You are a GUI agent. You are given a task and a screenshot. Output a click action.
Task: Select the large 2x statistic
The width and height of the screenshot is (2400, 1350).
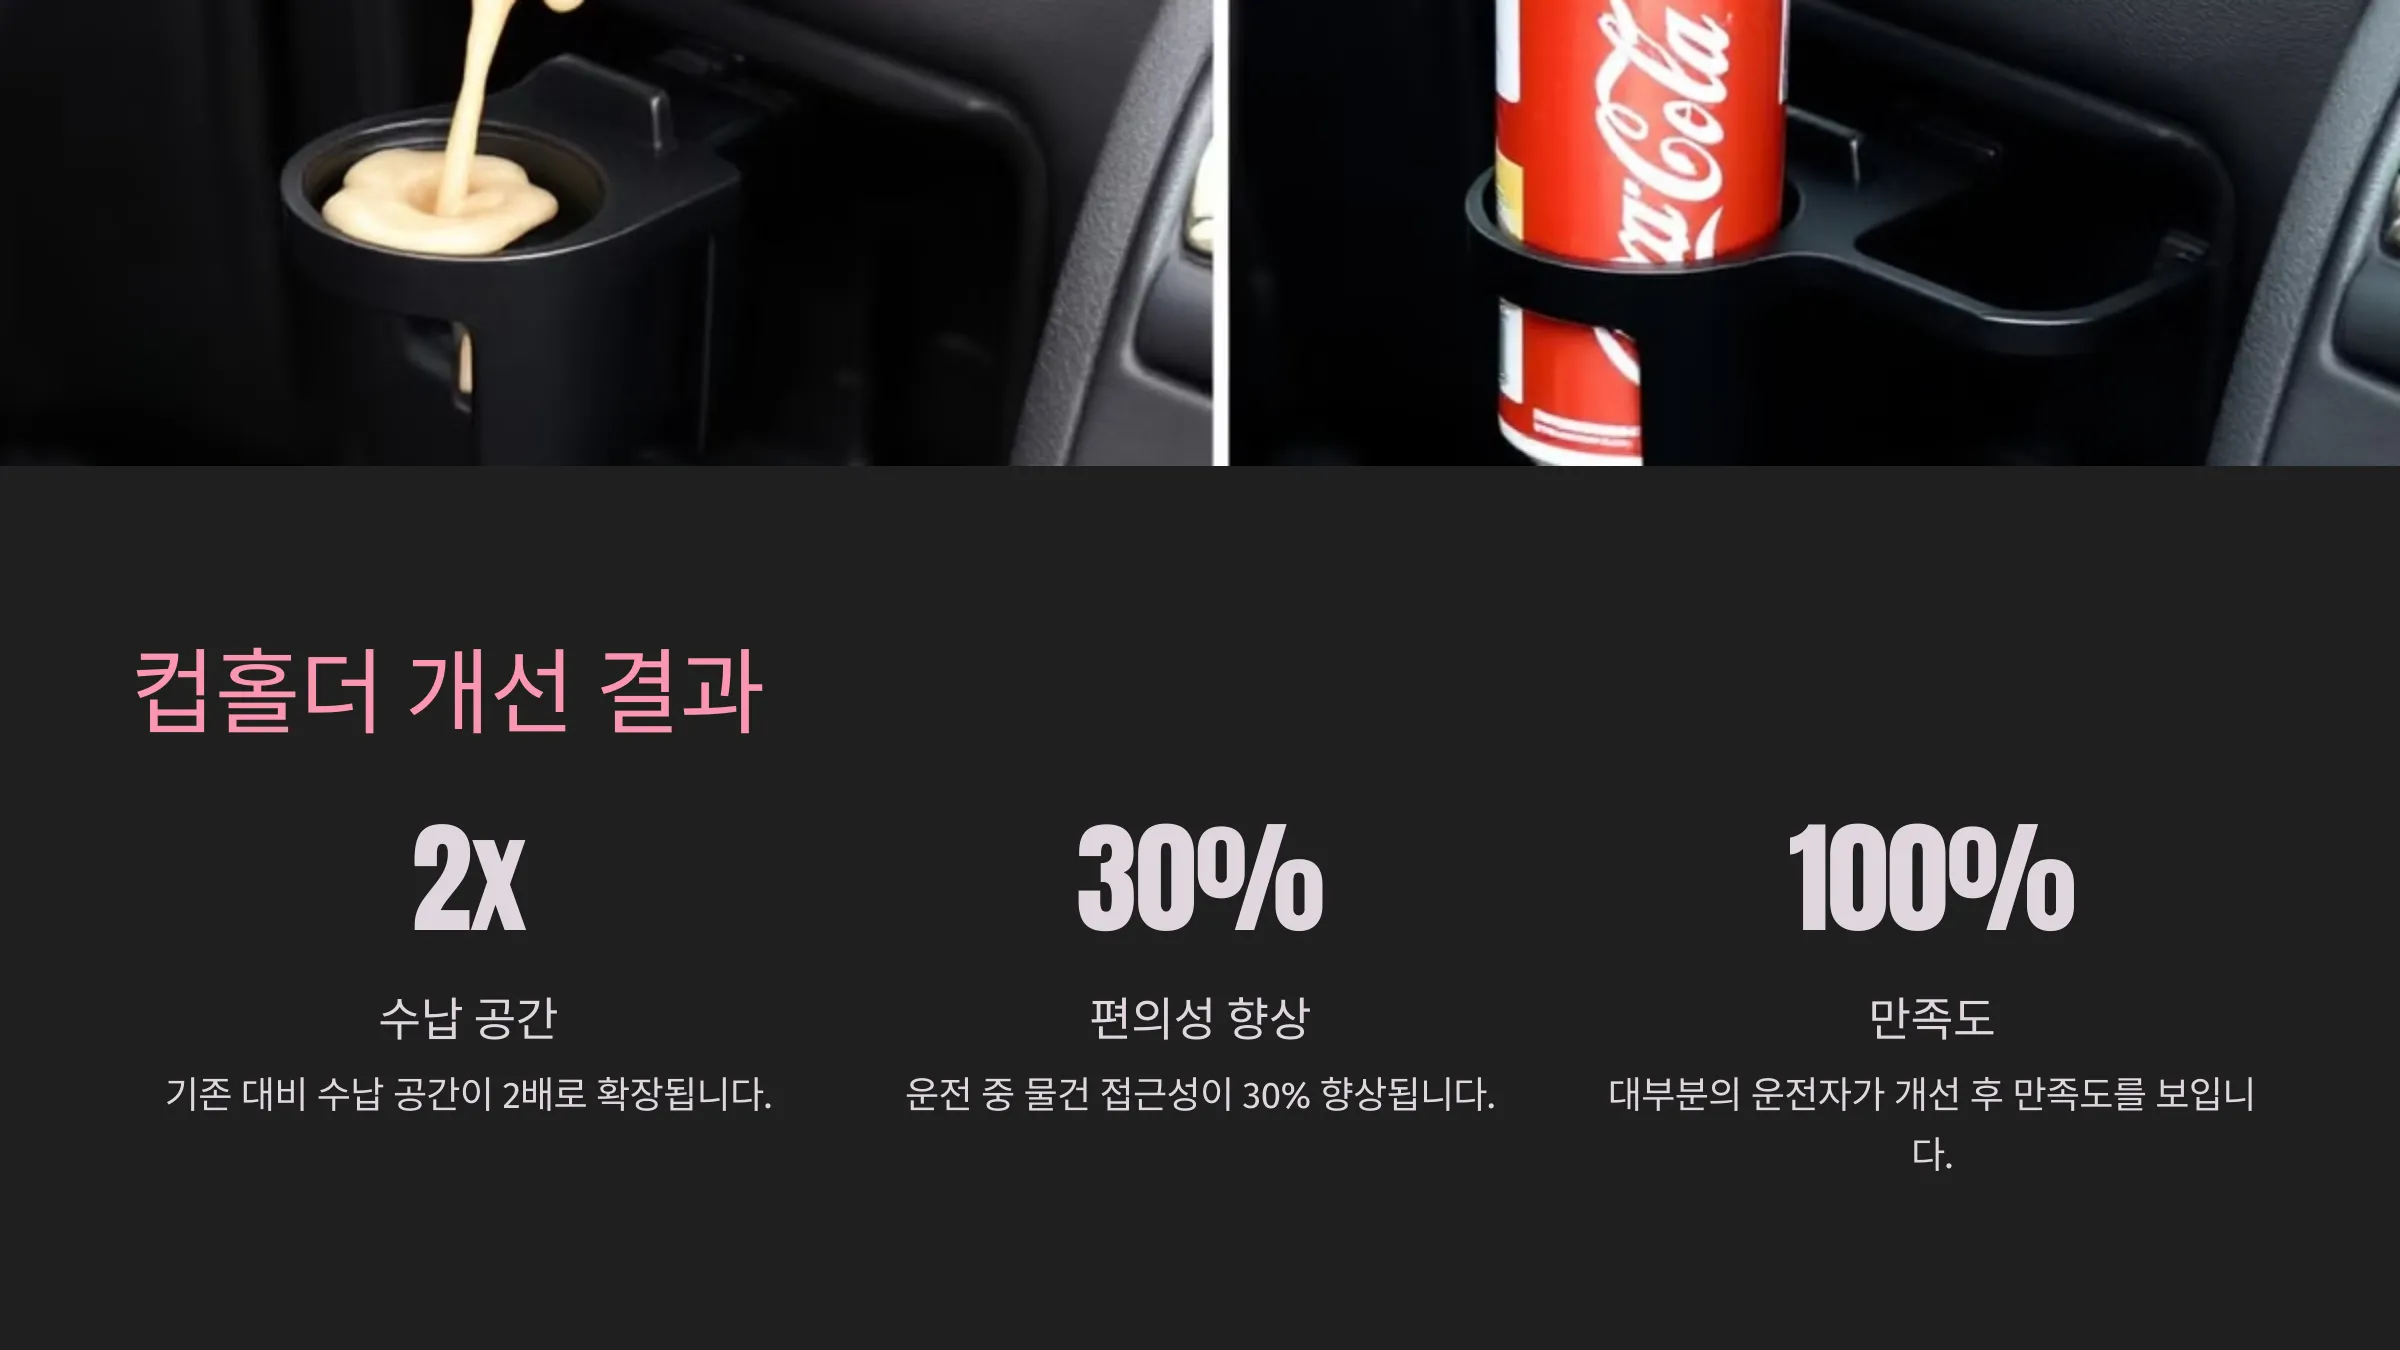469,879
